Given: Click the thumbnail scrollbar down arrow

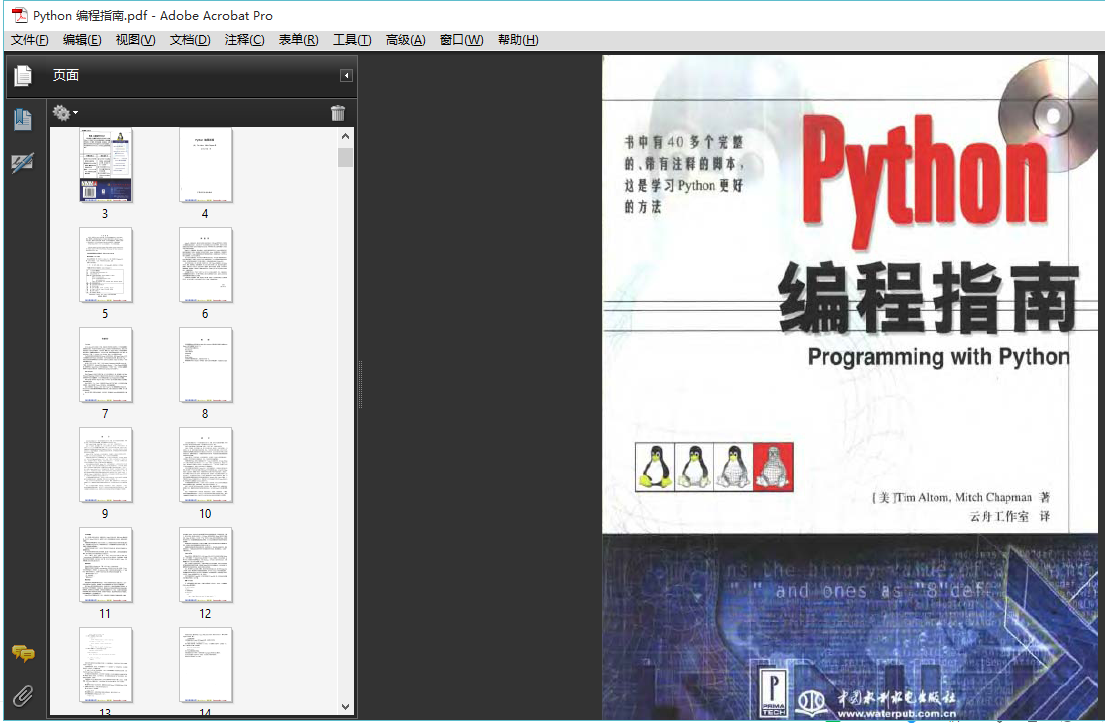Looking at the screenshot, I should tap(345, 707).
